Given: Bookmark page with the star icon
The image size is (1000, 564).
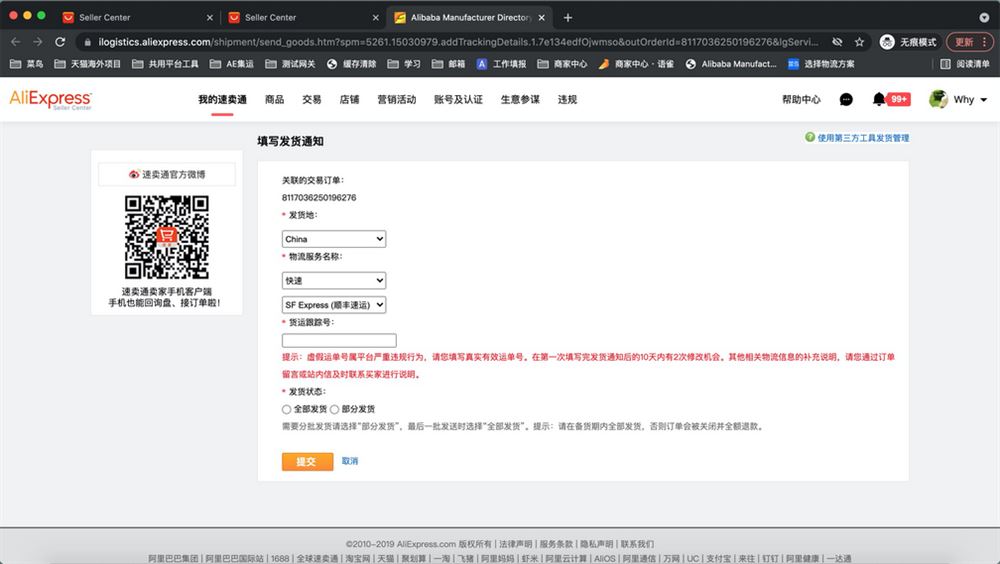Looking at the screenshot, I should click(859, 42).
